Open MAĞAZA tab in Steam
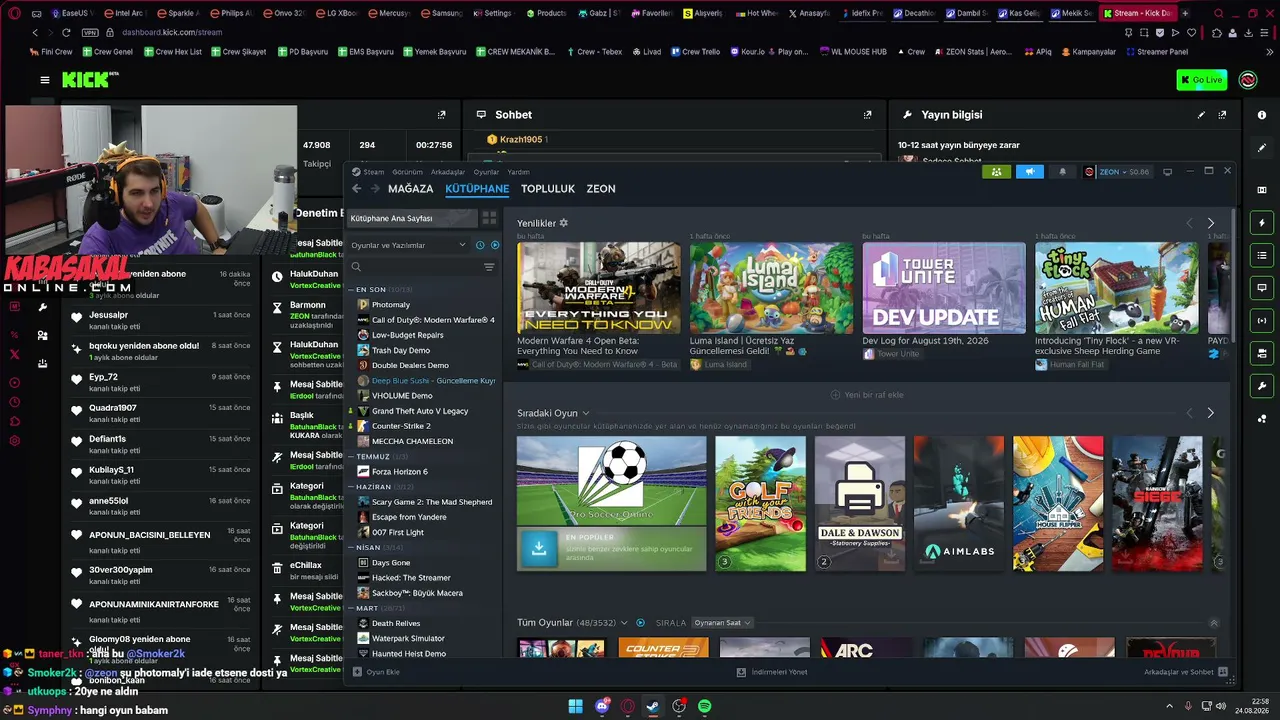 (411, 189)
